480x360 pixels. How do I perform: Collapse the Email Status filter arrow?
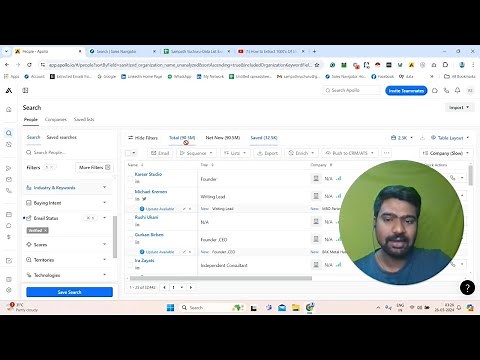105,218
